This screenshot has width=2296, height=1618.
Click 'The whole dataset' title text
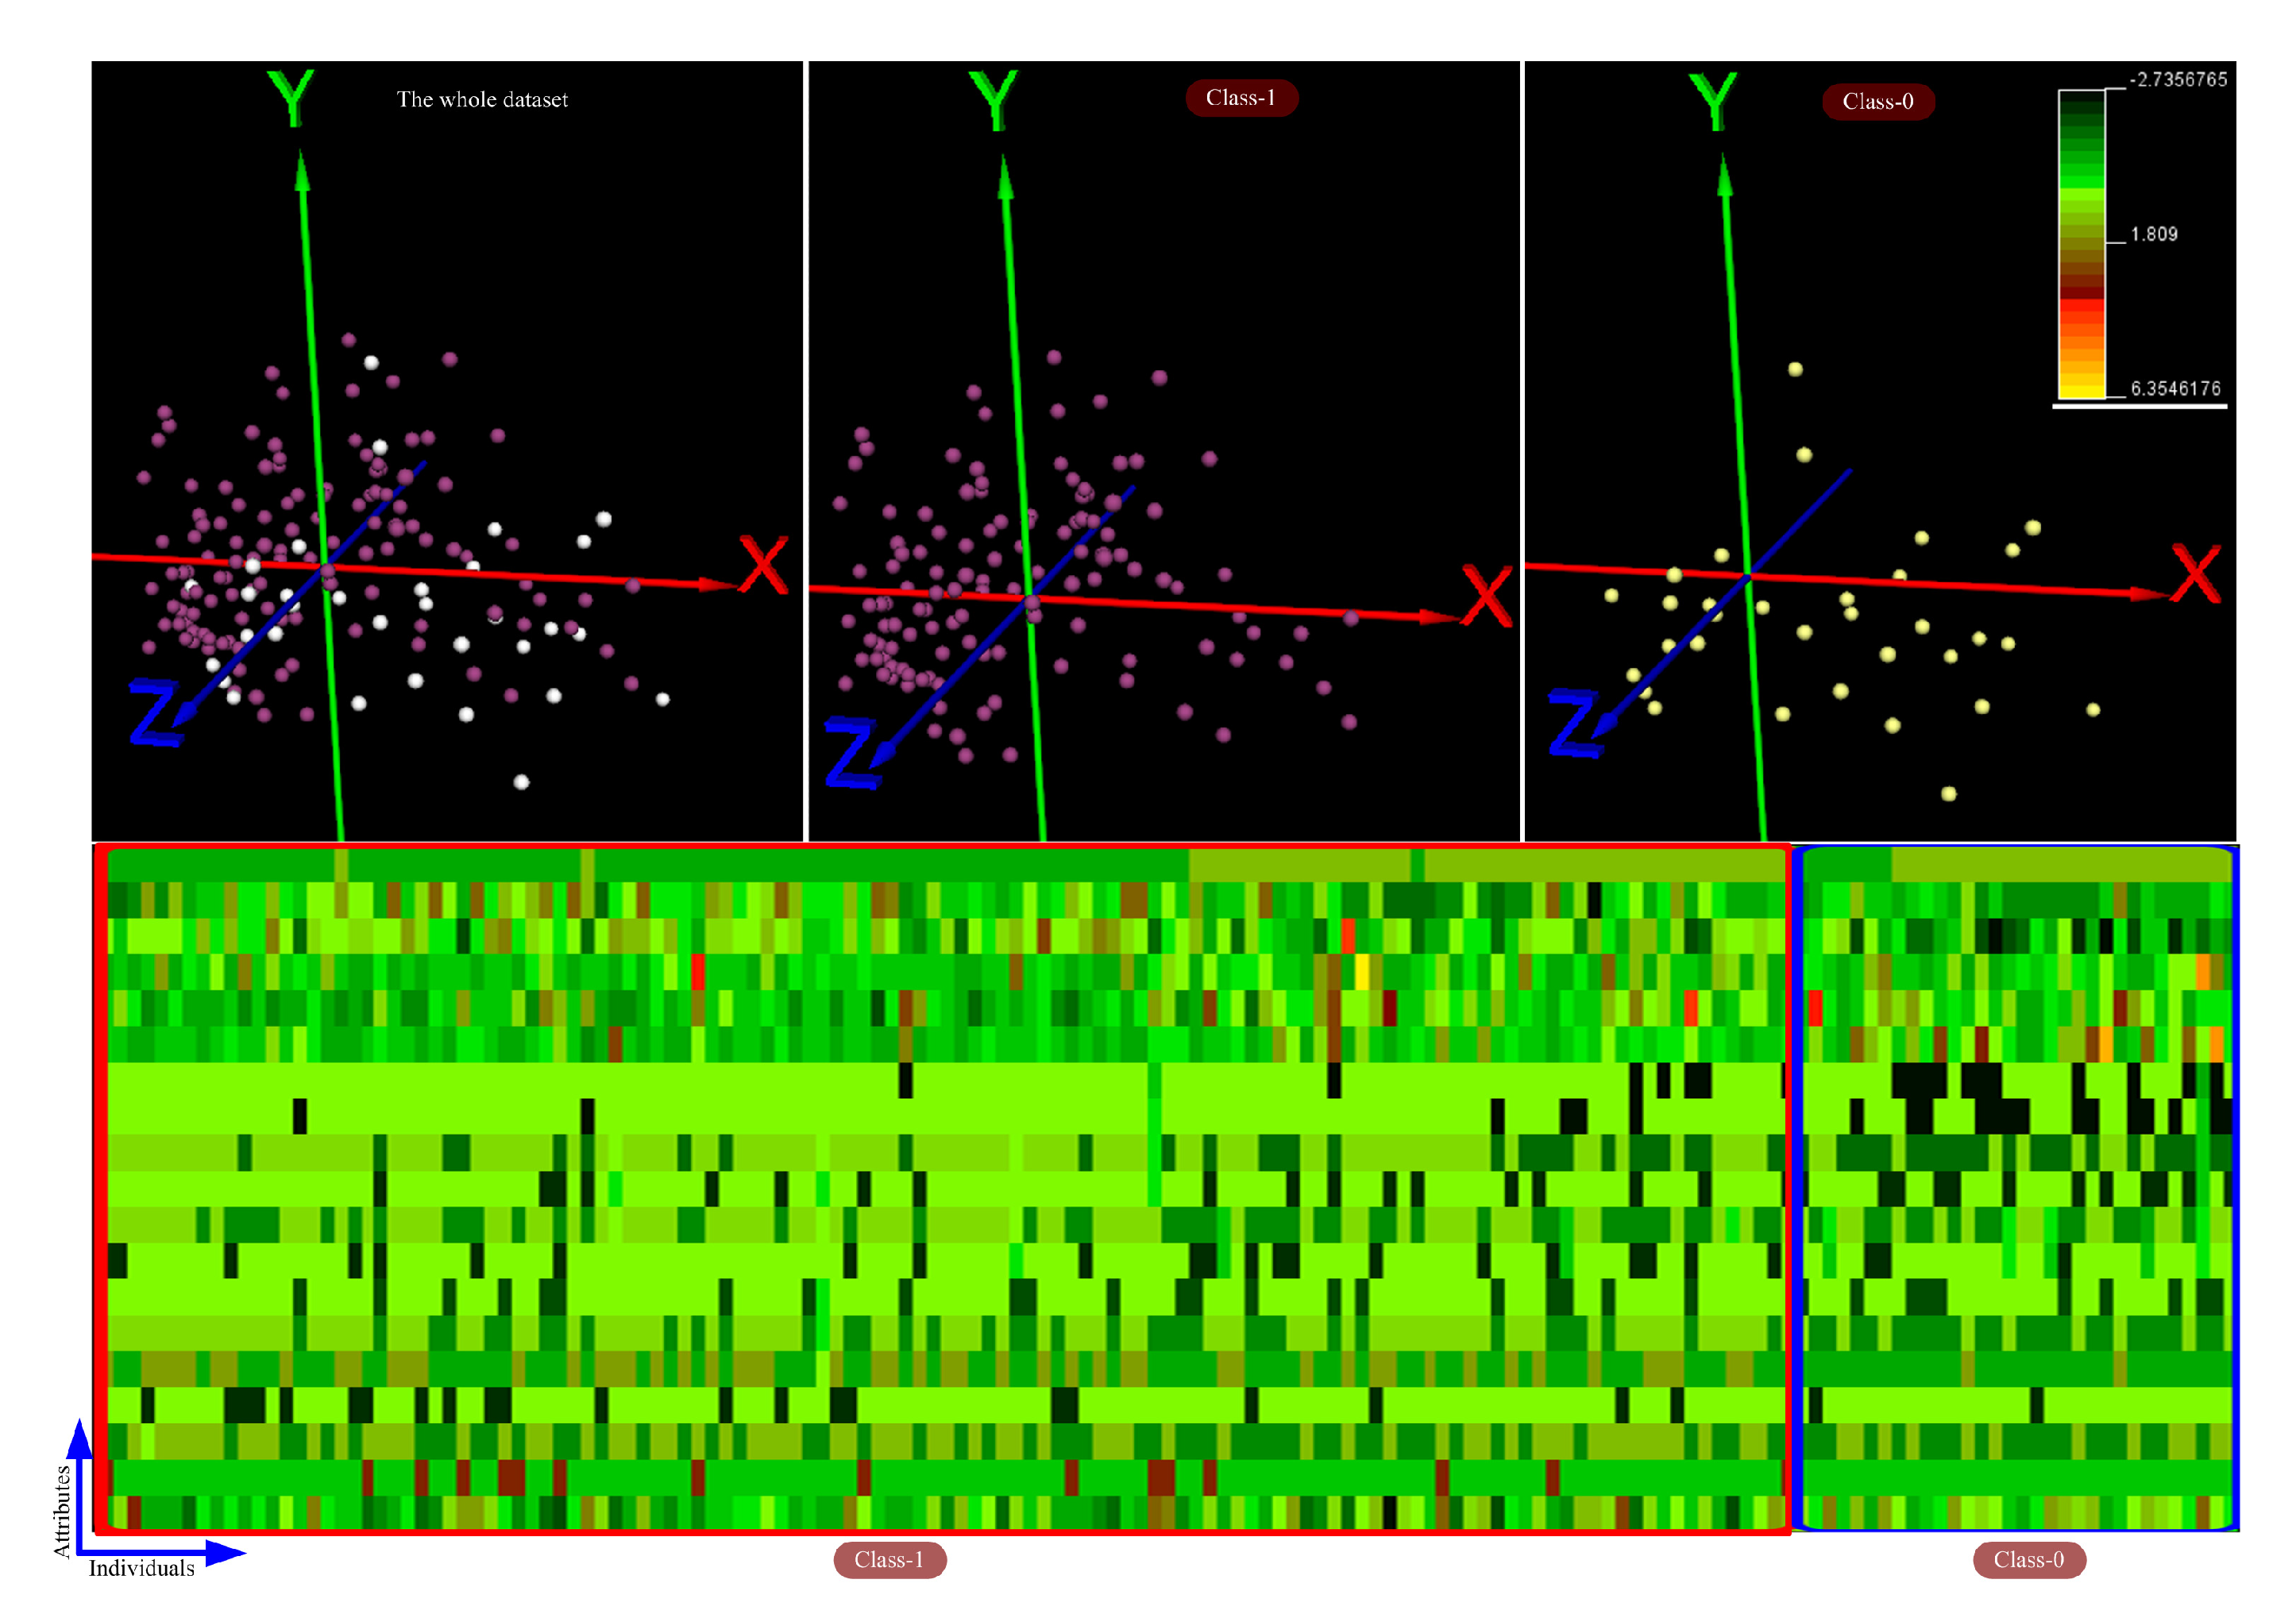pos(482,100)
